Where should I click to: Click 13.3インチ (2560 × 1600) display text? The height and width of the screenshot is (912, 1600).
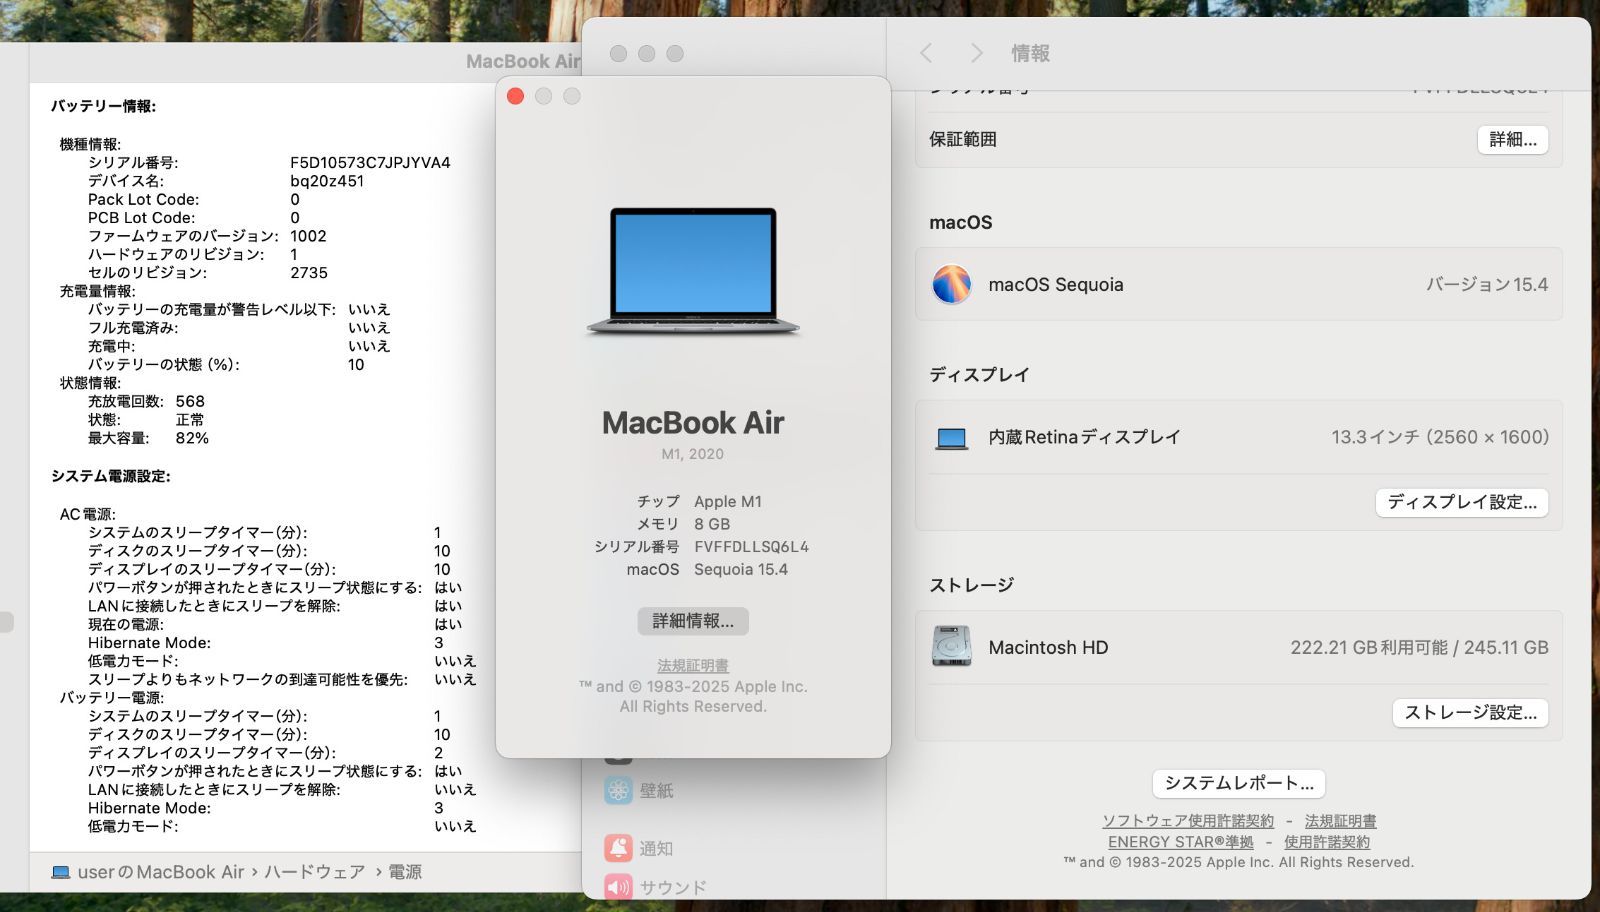click(1440, 437)
